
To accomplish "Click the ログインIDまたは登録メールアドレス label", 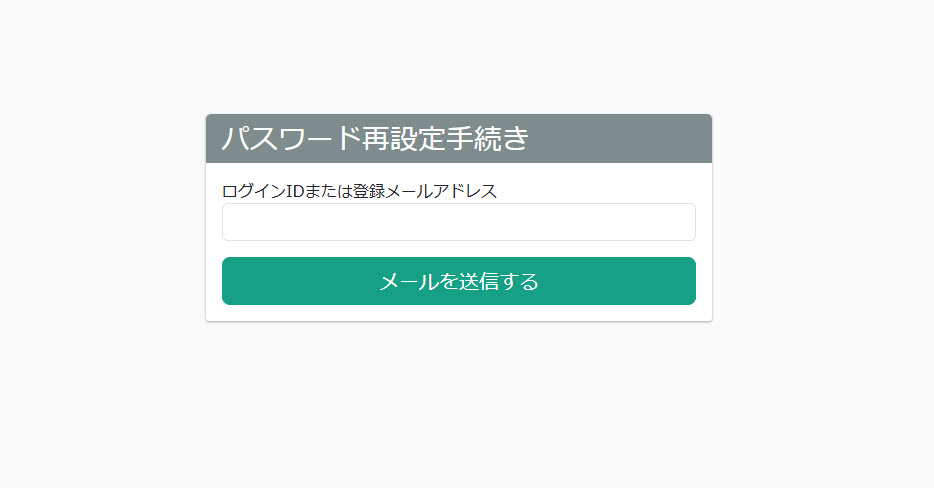I will pos(359,191).
